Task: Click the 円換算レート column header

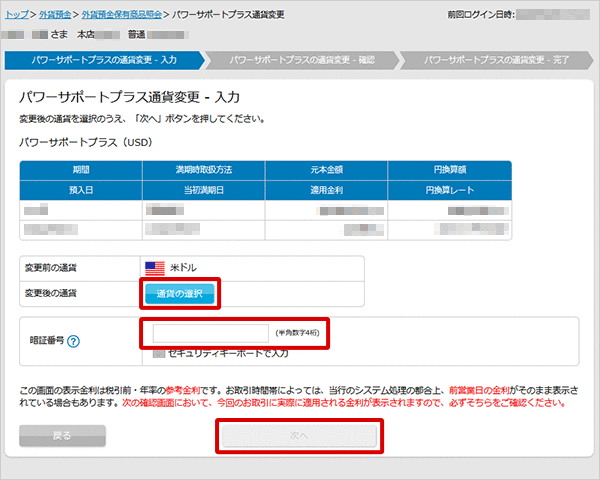Action: [449, 190]
